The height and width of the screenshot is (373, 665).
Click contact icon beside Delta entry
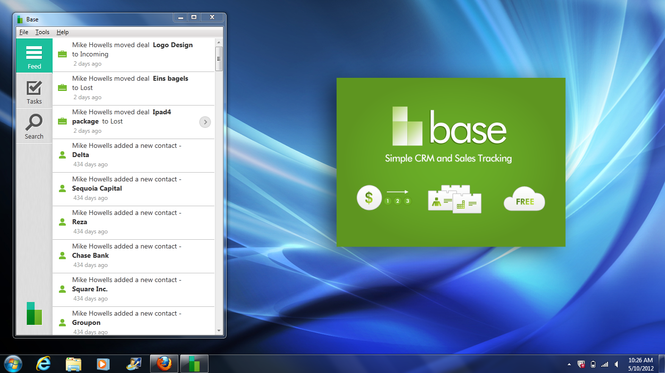62,155
